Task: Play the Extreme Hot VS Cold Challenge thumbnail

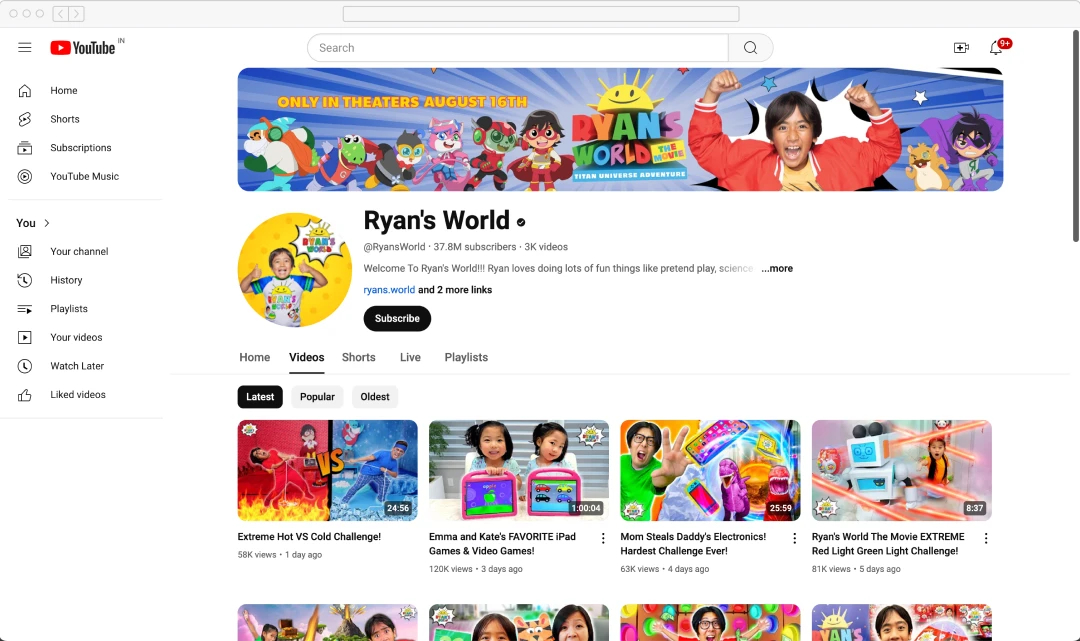Action: pyautogui.click(x=327, y=470)
